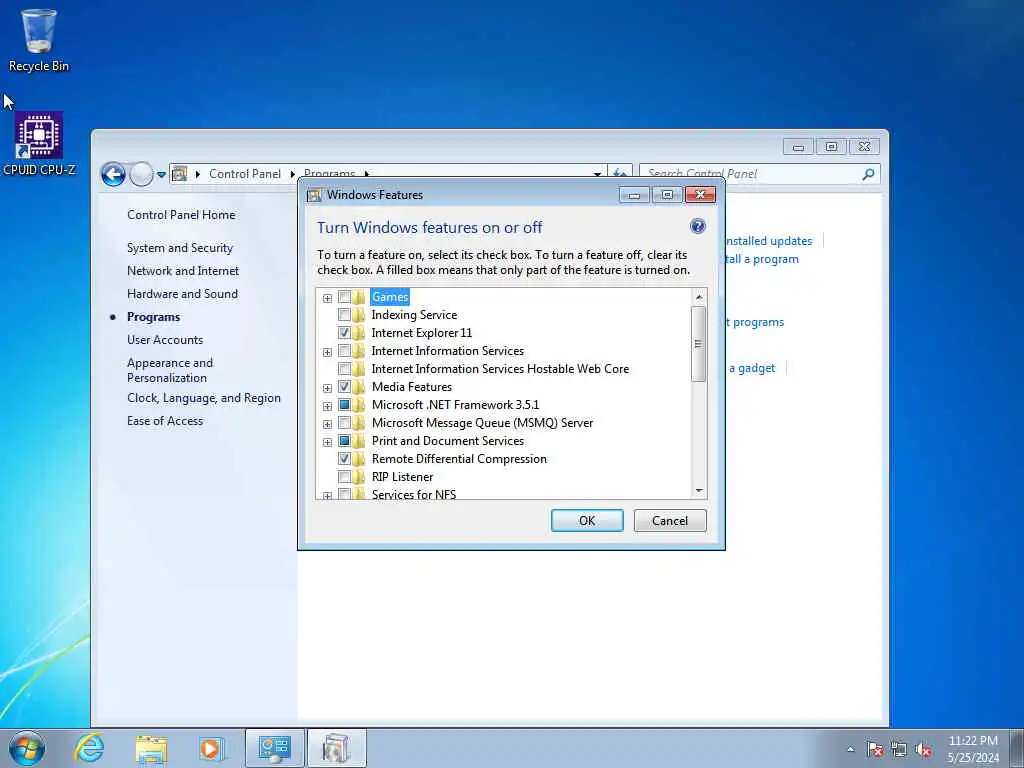The image size is (1024, 768).
Task: Click the Media Features folder icon
Action: pos(359,387)
